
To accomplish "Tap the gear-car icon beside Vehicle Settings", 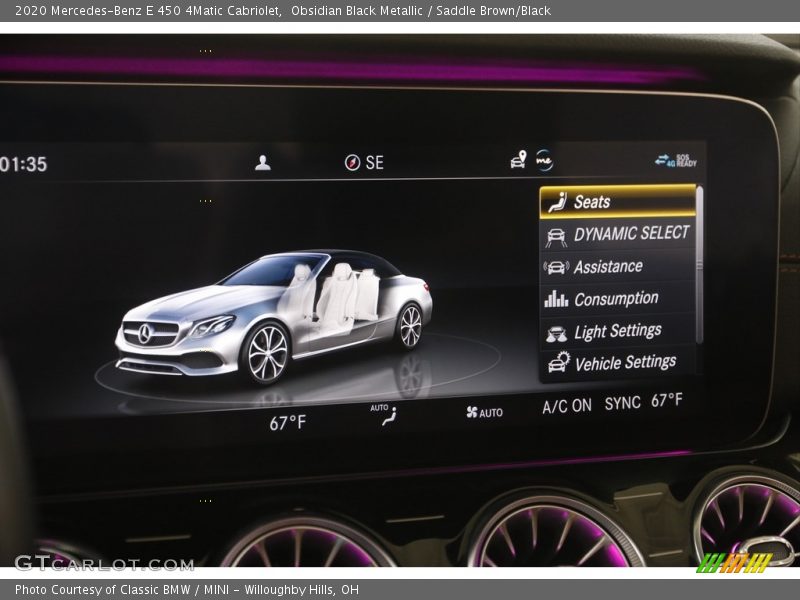I will click(559, 362).
